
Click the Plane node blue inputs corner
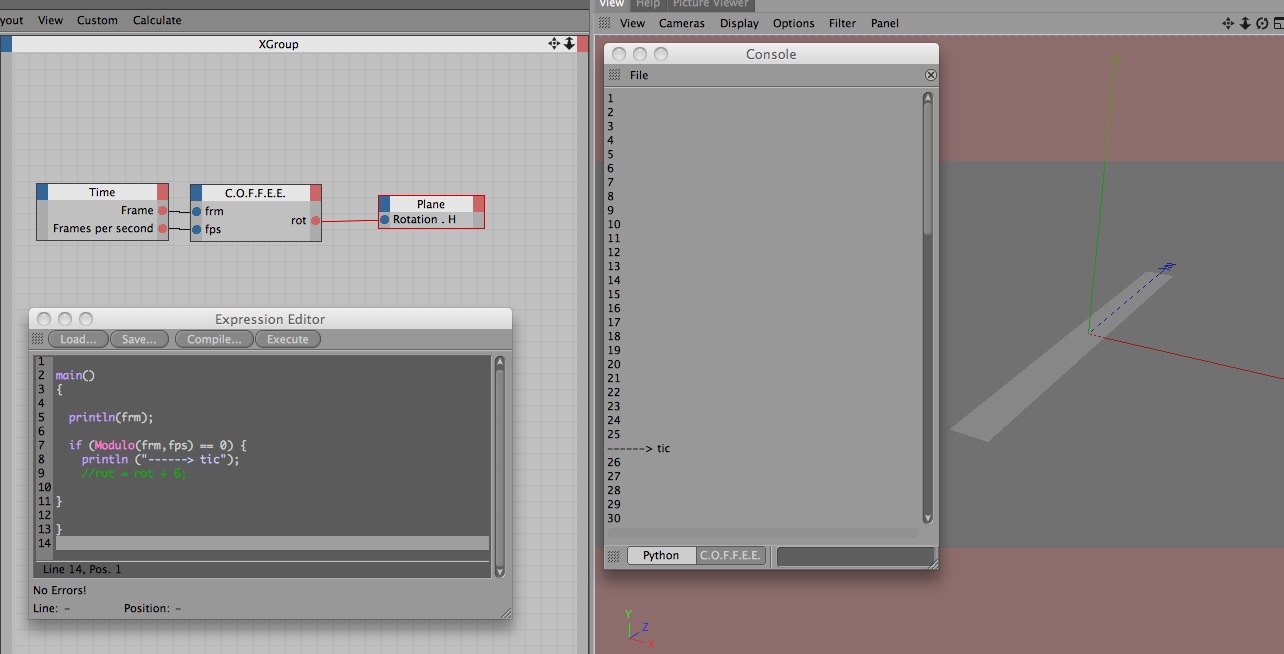coord(384,204)
